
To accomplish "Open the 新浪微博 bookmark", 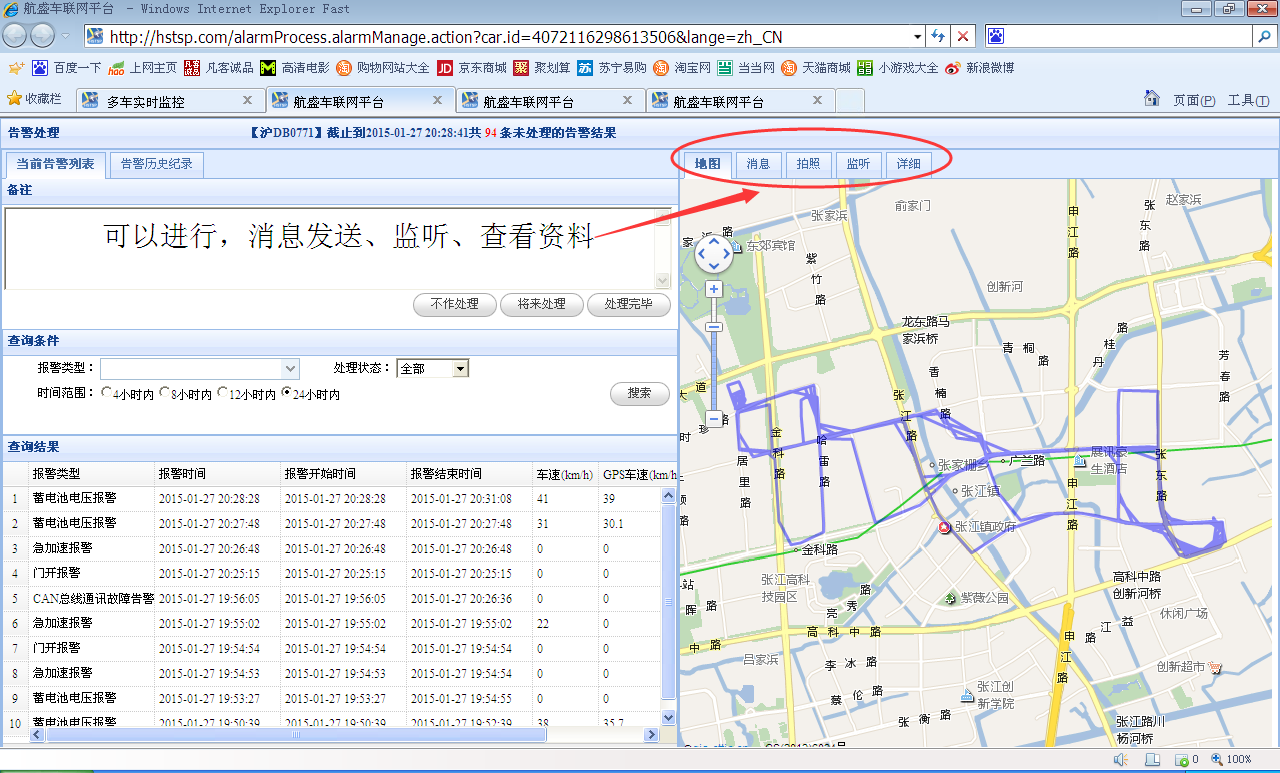I will click(980, 68).
